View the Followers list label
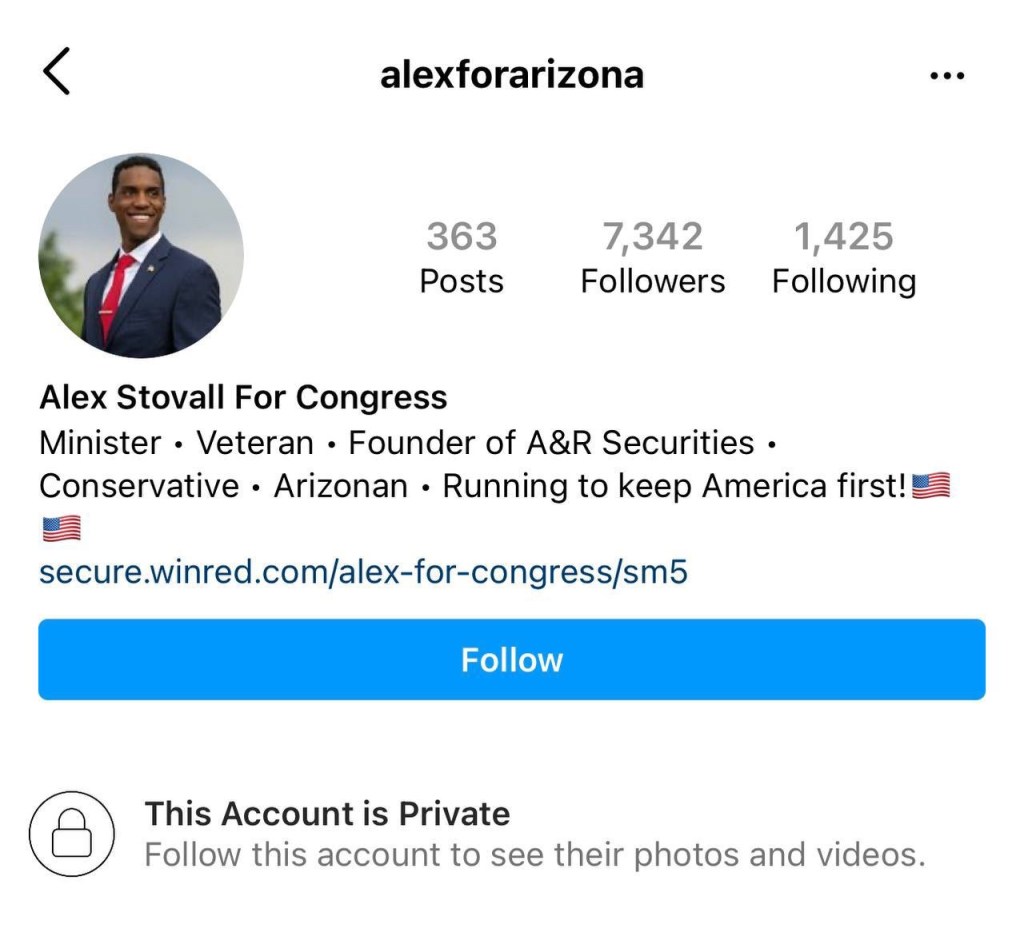 click(652, 281)
